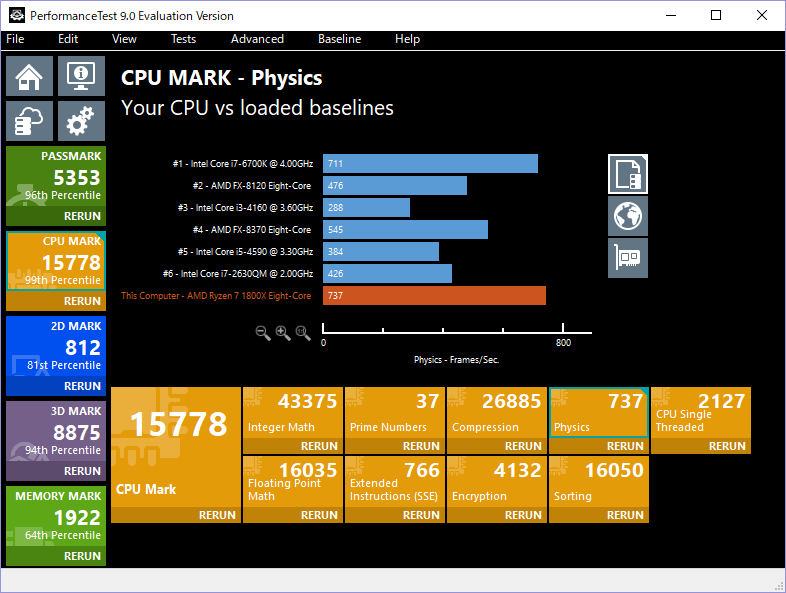
Task: Select the Encryption 4132 tile
Action: [497, 481]
